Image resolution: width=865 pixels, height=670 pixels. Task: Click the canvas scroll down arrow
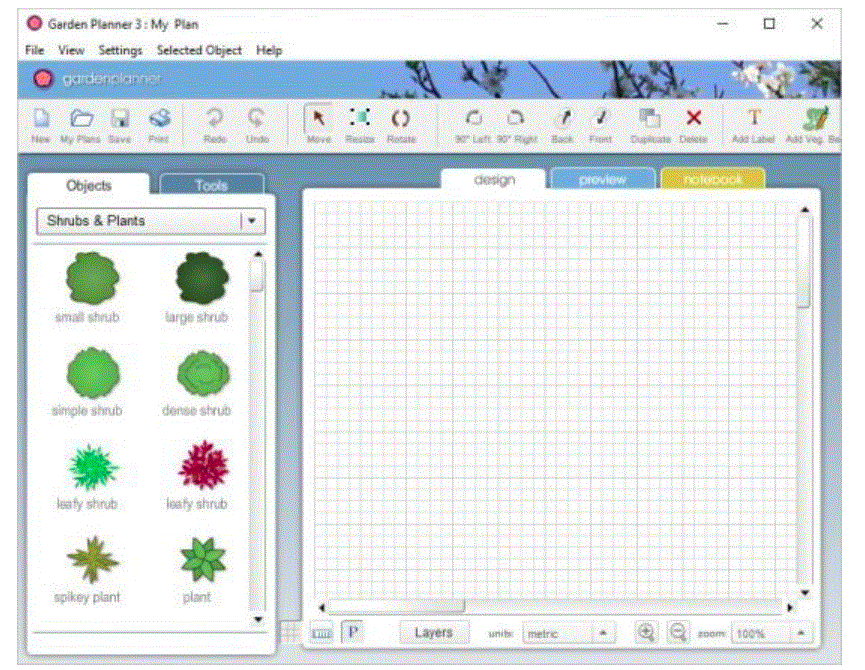[805, 593]
